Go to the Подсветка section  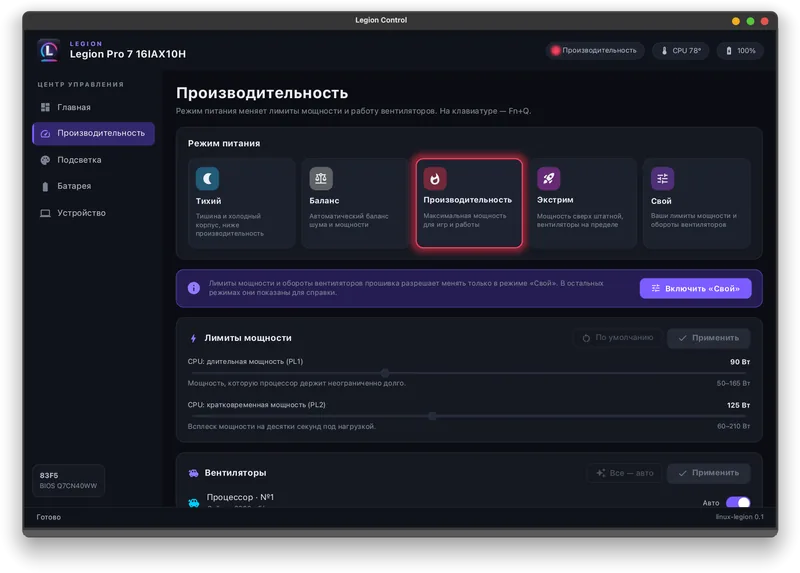(93, 160)
